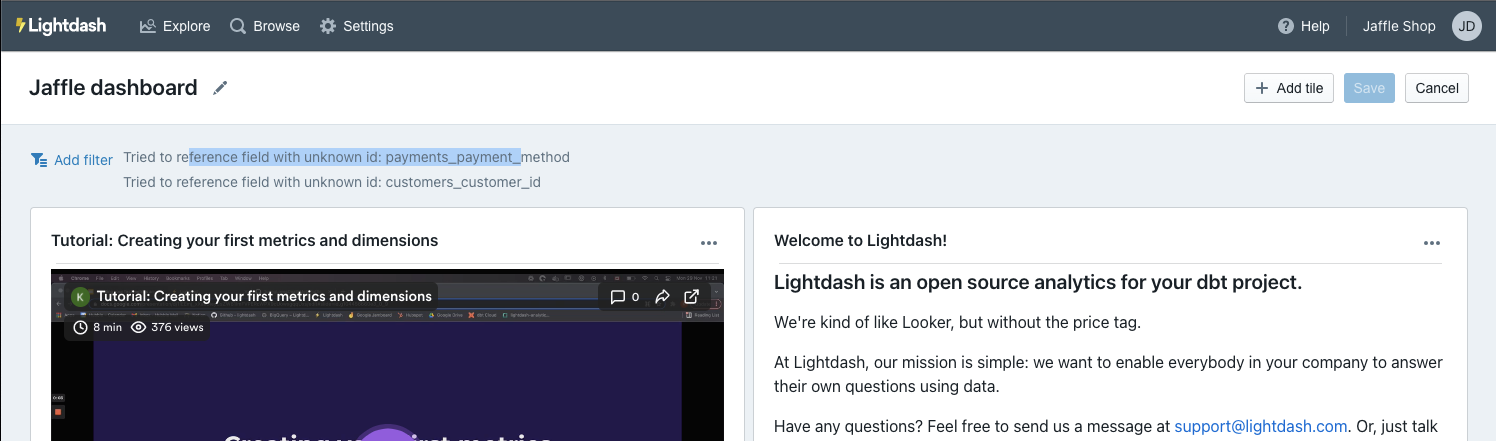Image resolution: width=1496 pixels, height=441 pixels.
Task: Click the 8 min duration label
Action: tap(98, 327)
